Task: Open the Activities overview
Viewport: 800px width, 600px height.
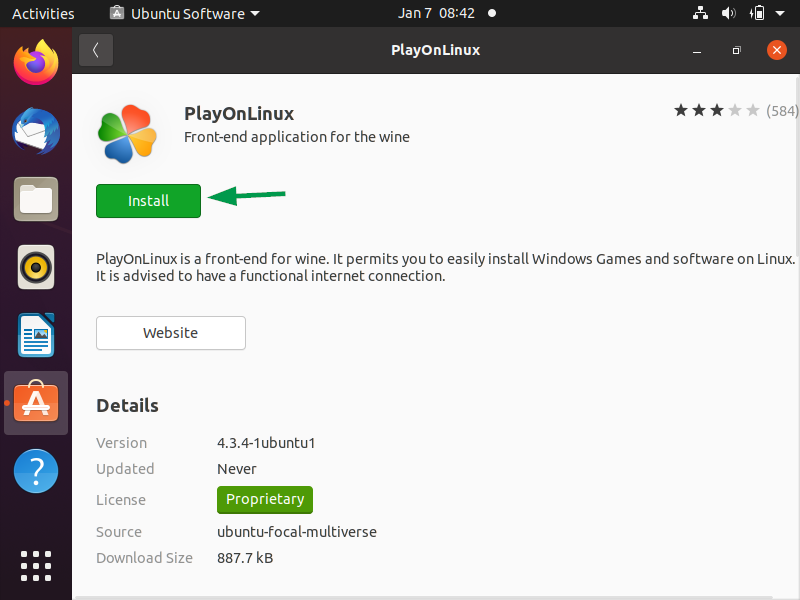Action: (x=43, y=13)
